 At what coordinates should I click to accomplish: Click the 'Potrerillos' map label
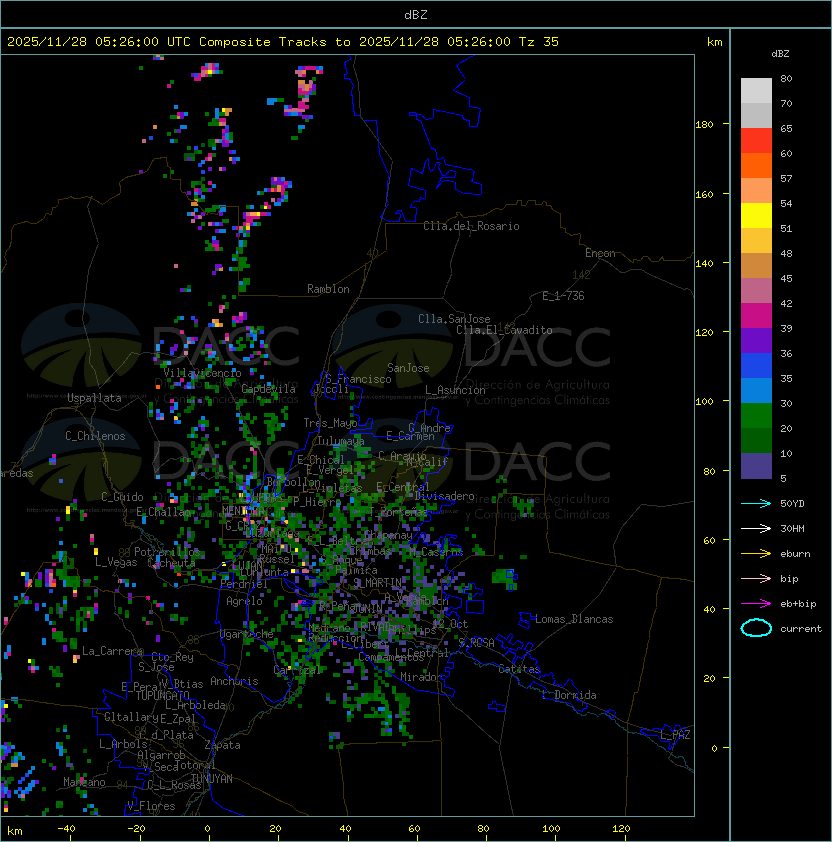pyautogui.click(x=167, y=552)
